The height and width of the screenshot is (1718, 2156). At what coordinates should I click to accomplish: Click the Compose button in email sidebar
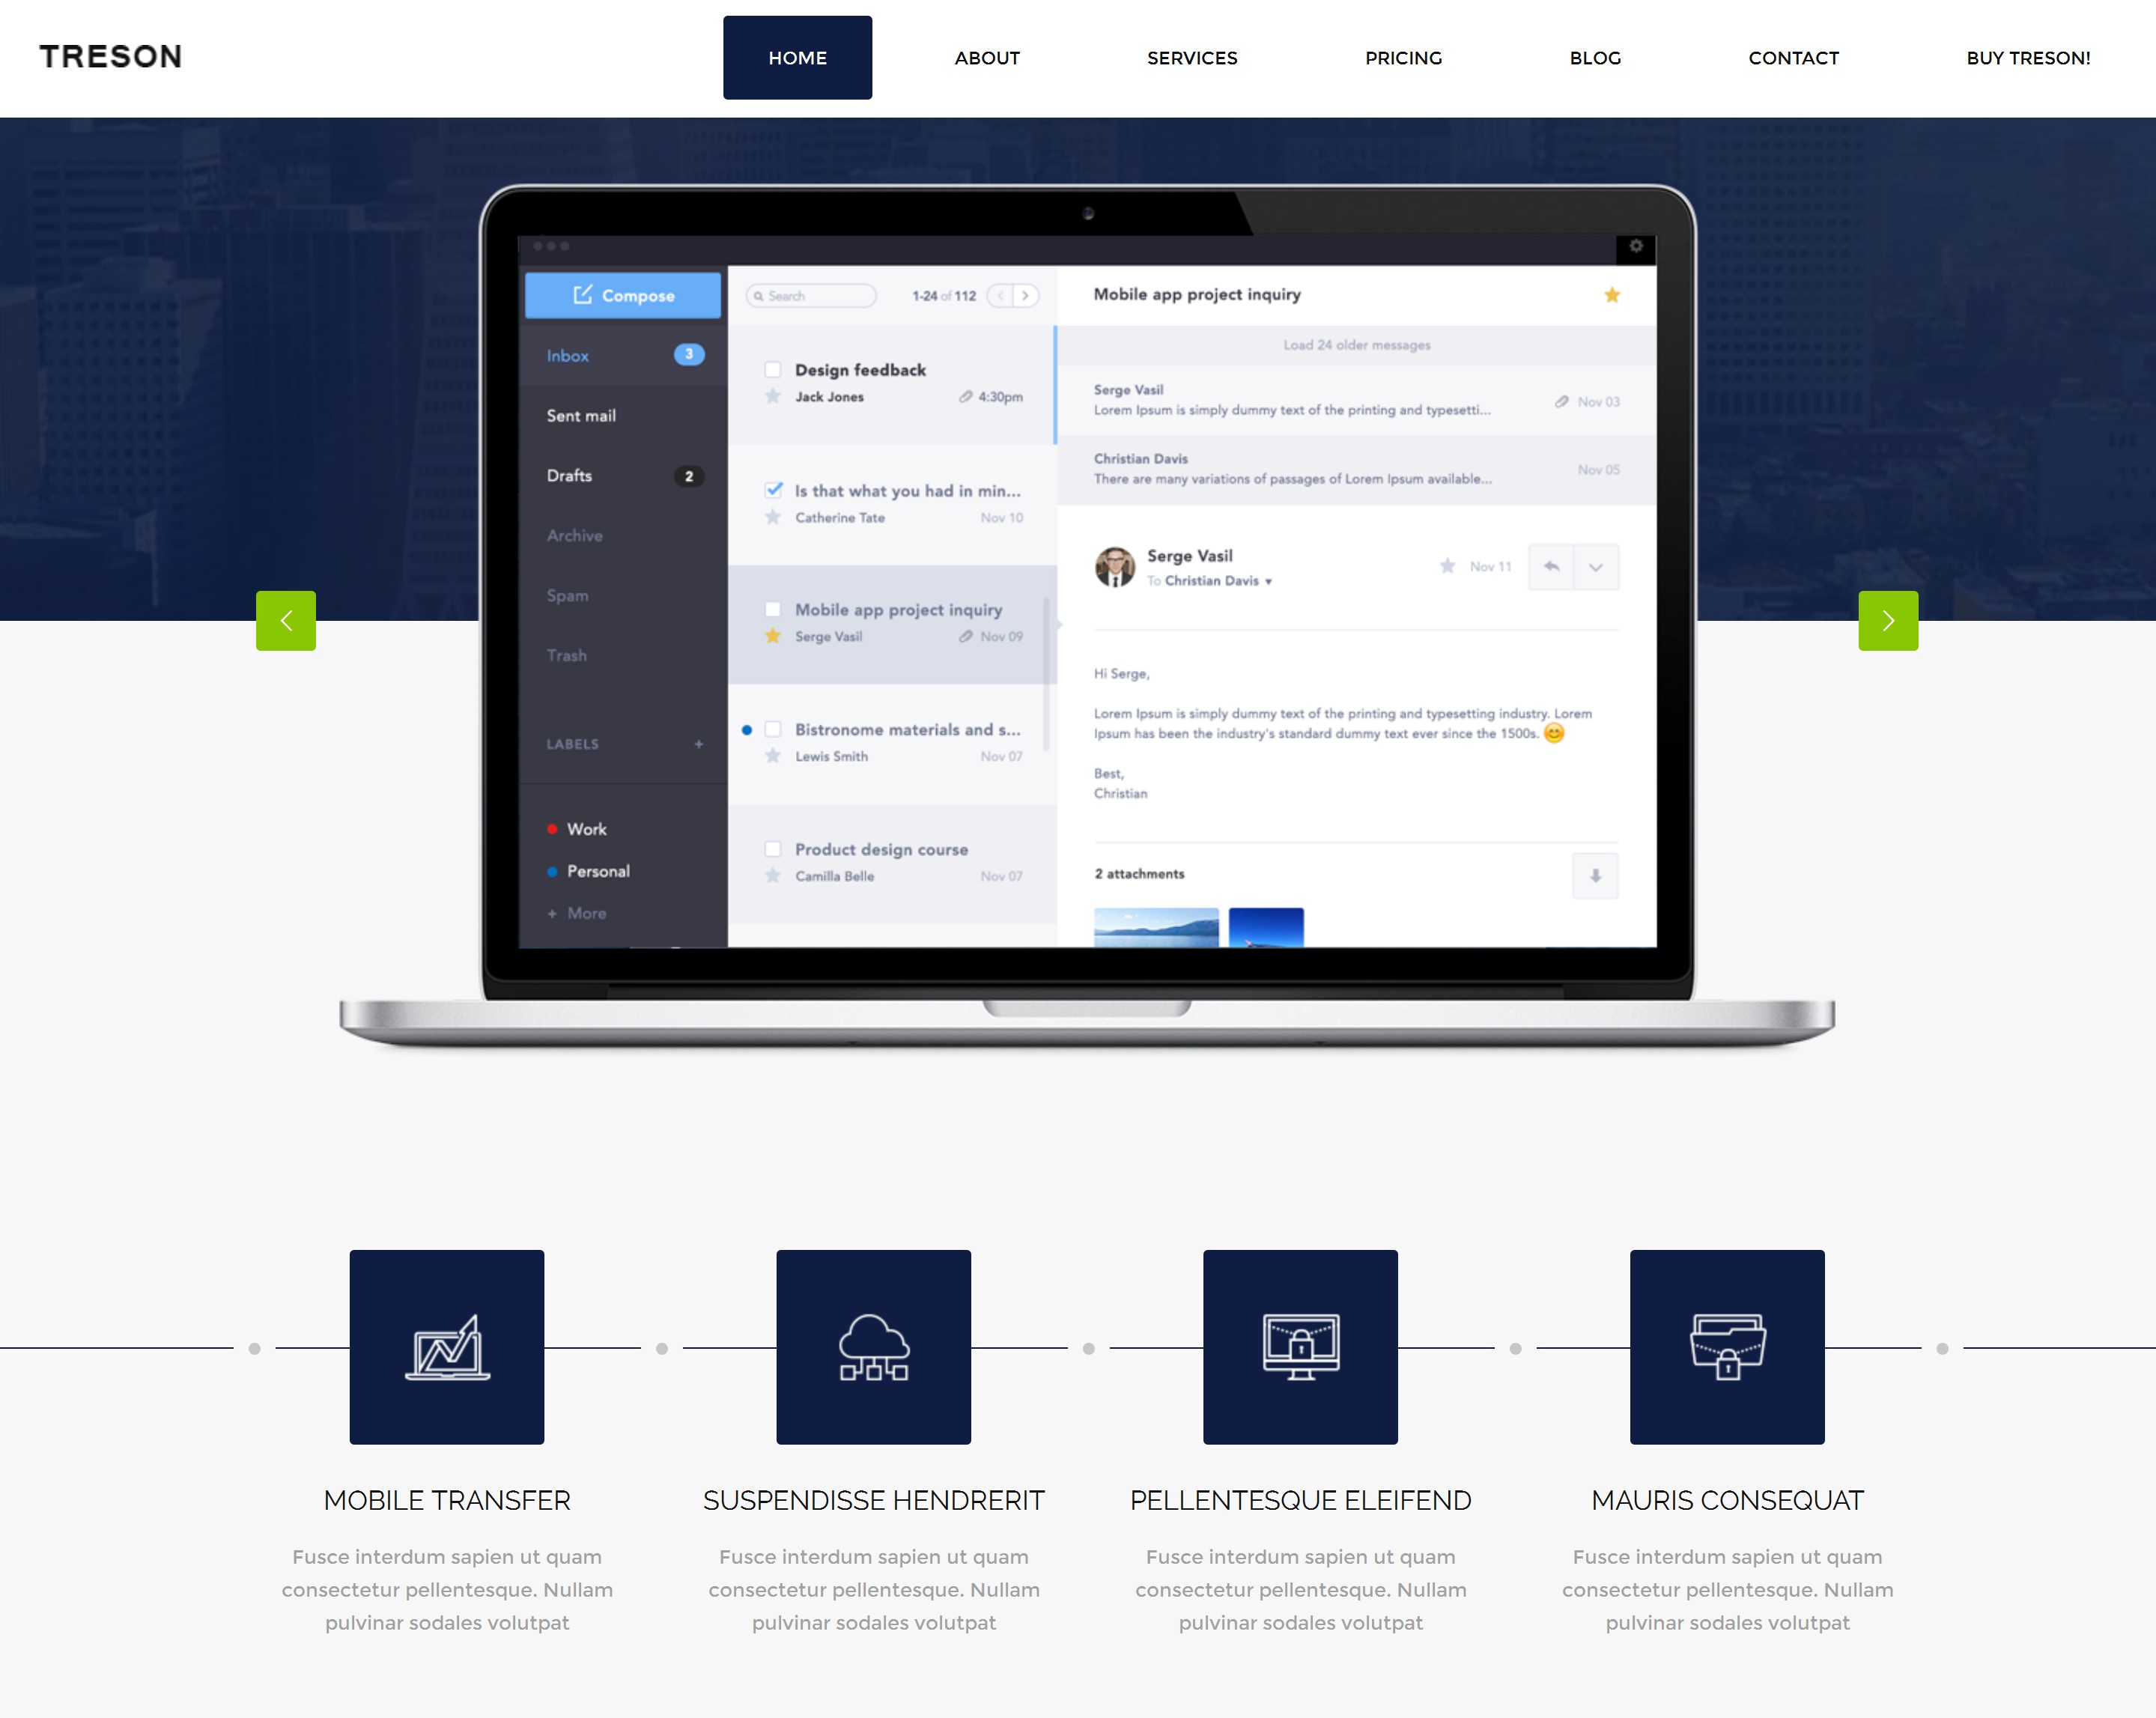pos(624,293)
